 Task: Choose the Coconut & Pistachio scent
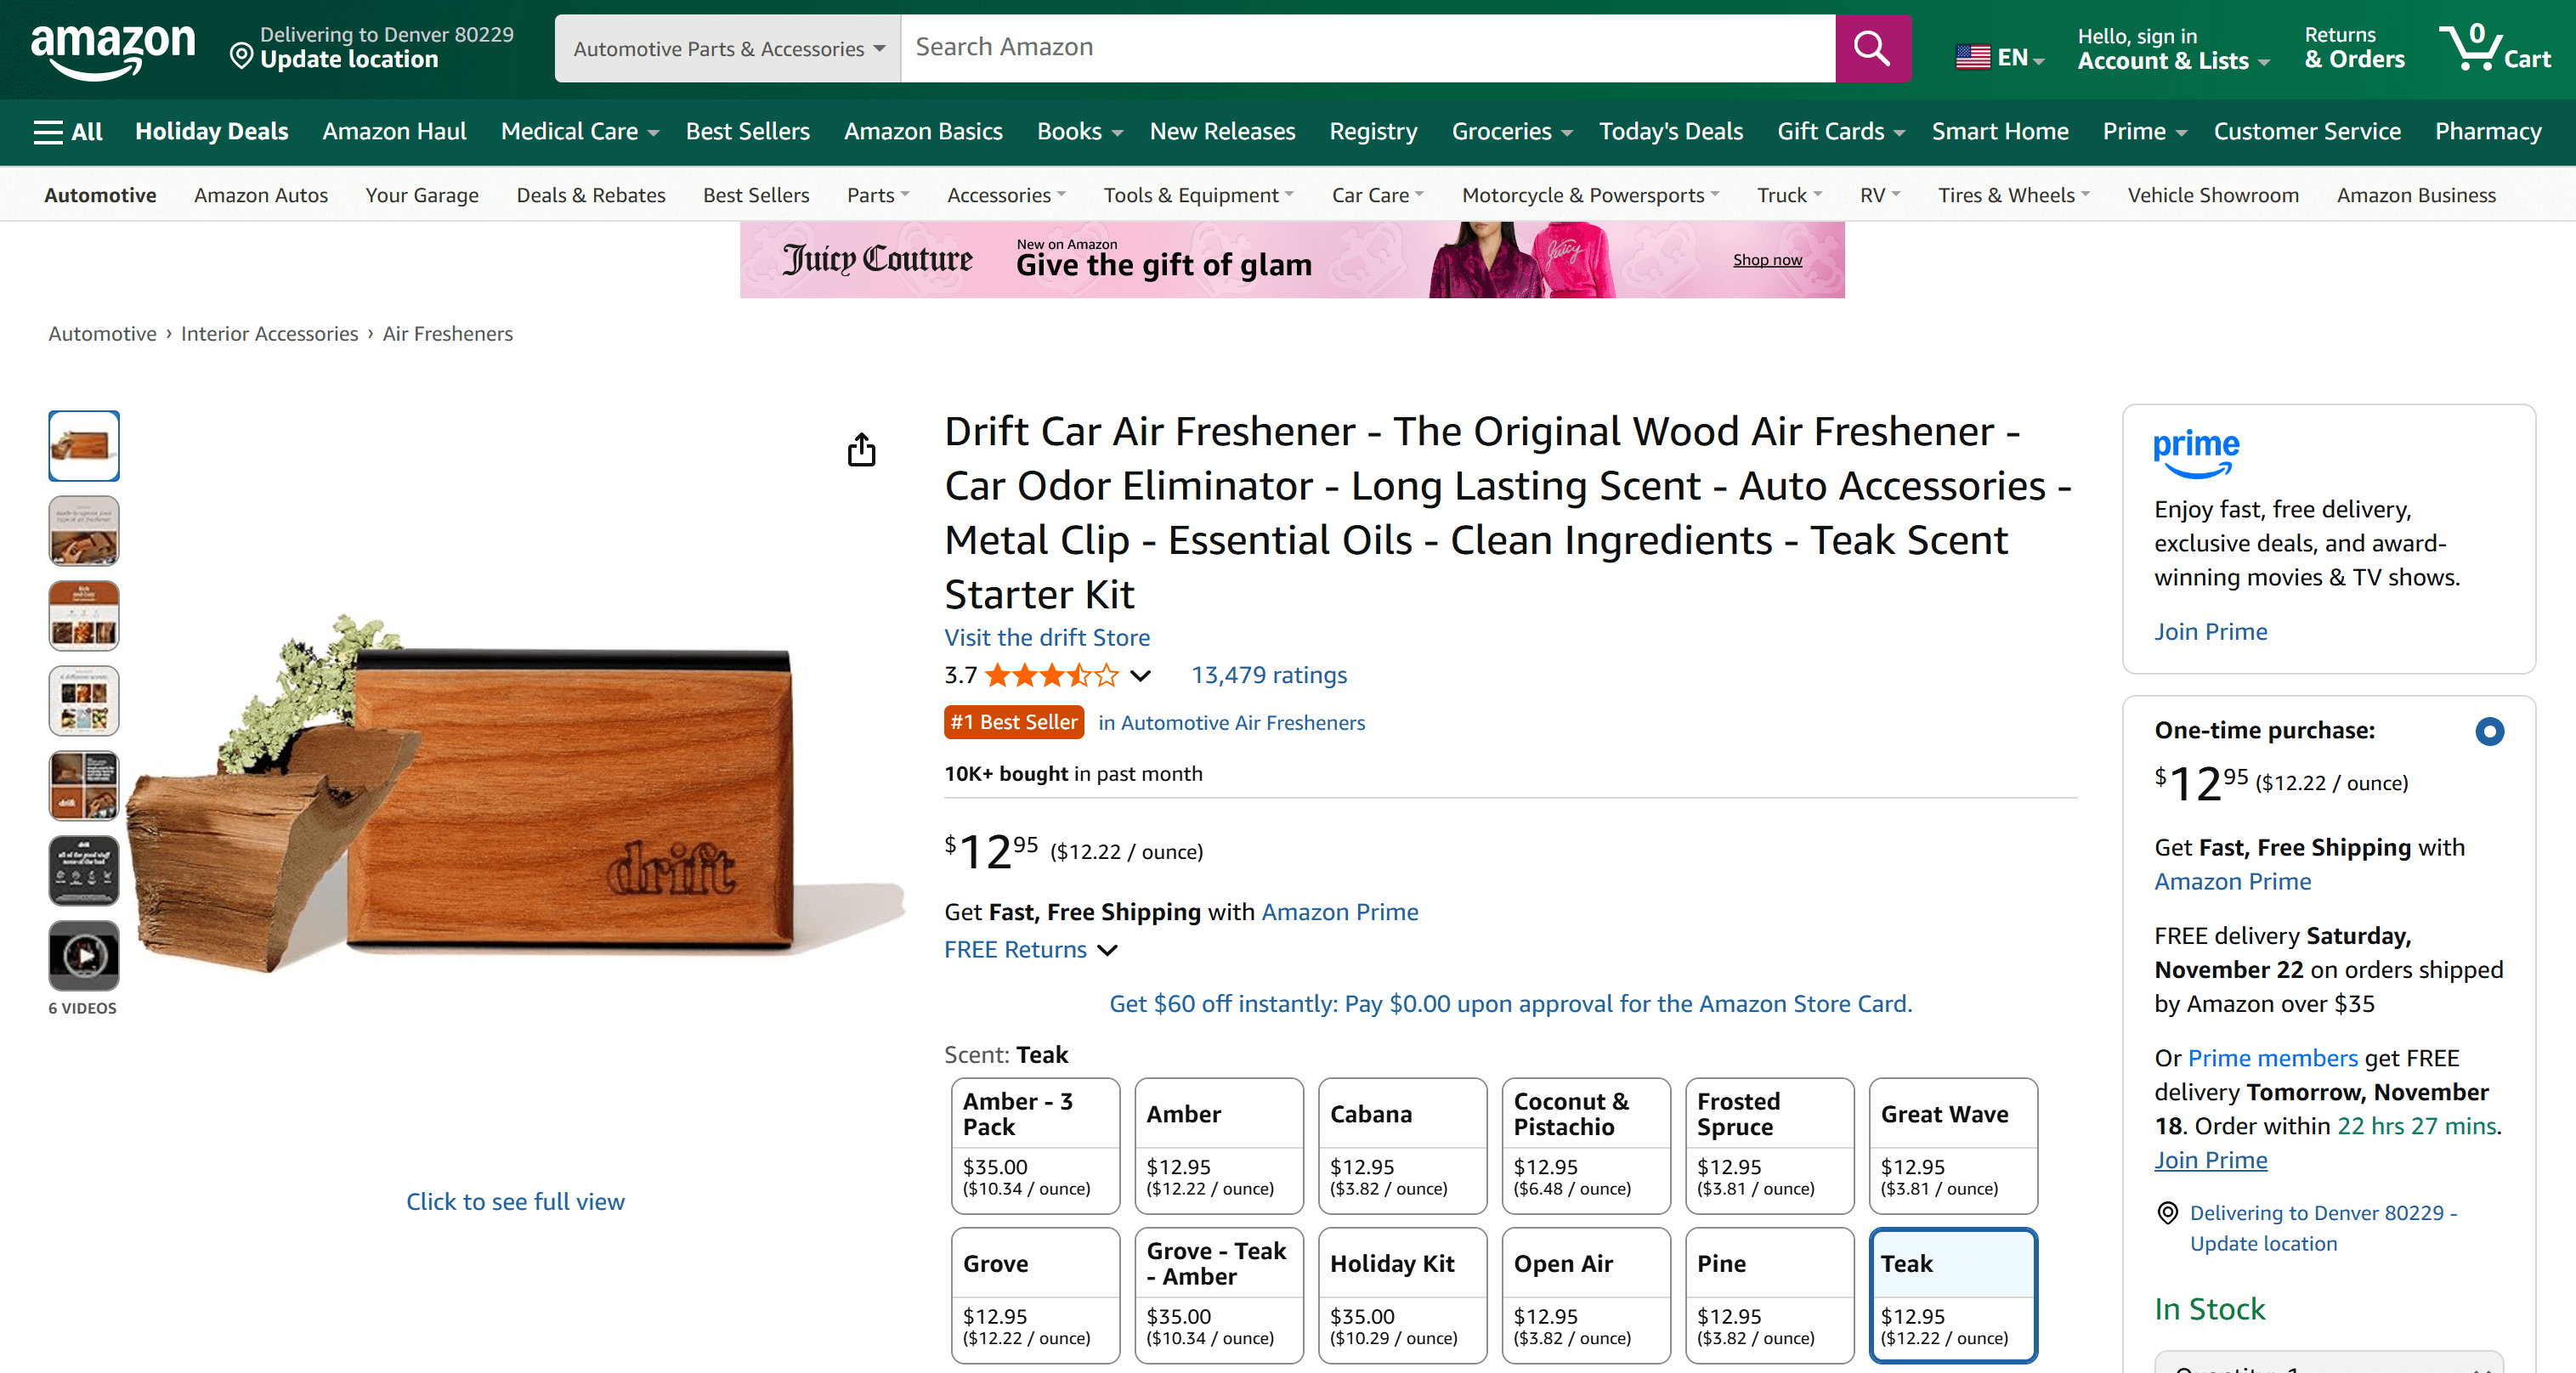1585,1145
